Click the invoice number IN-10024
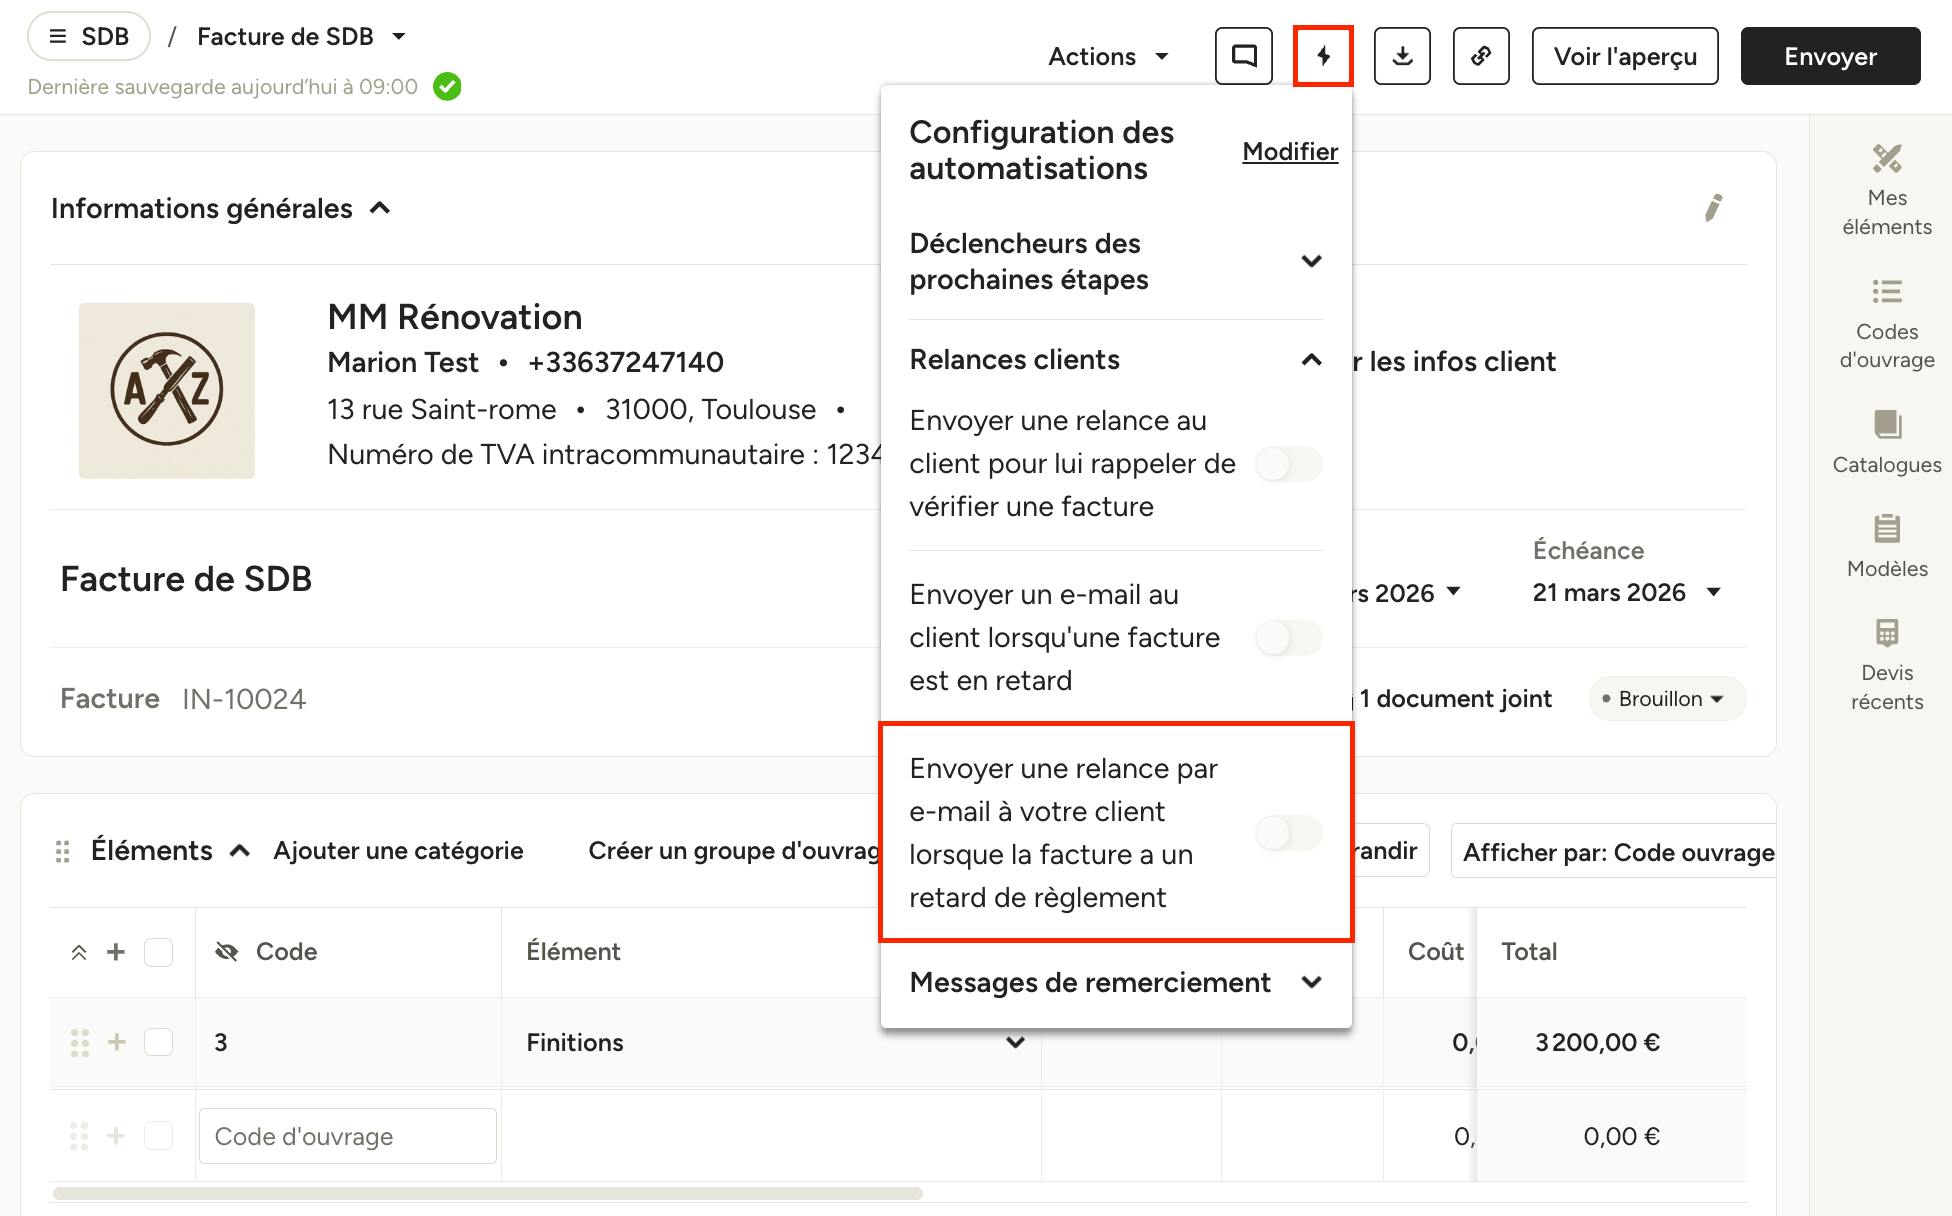This screenshot has height=1216, width=1952. (x=244, y=699)
